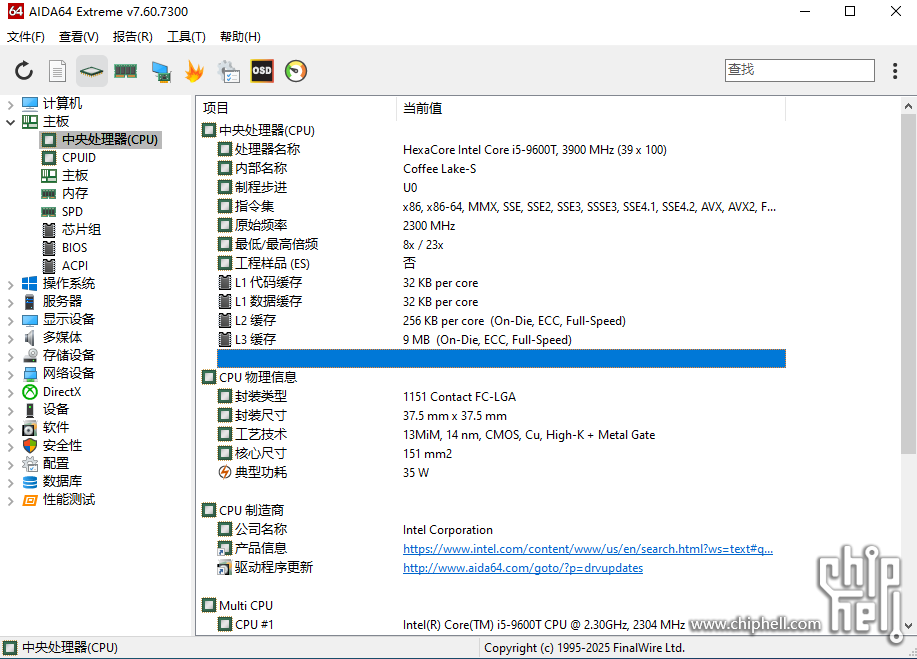Click the server tower icon beside 服务器

(x=30, y=302)
